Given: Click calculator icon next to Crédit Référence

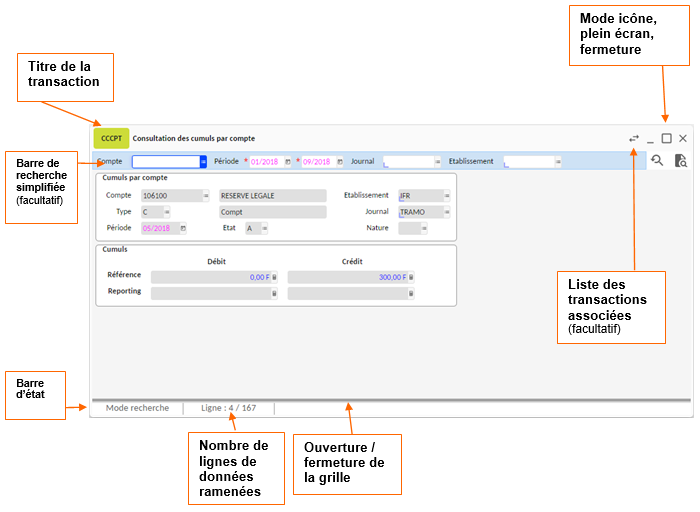Looking at the screenshot, I should pos(411,277).
